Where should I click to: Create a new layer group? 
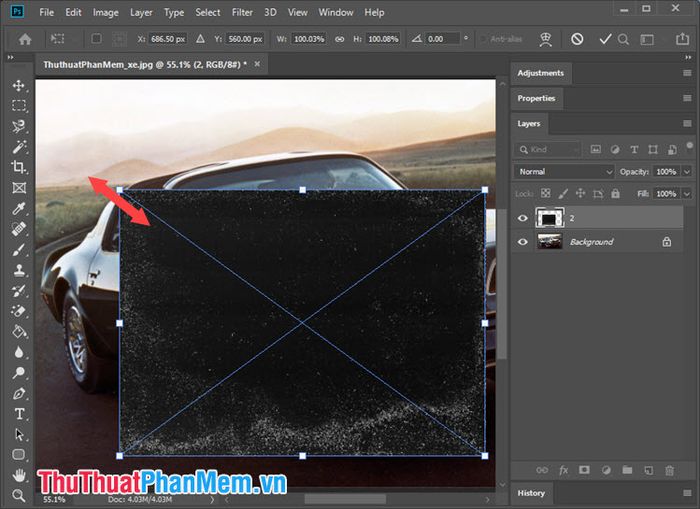point(627,470)
